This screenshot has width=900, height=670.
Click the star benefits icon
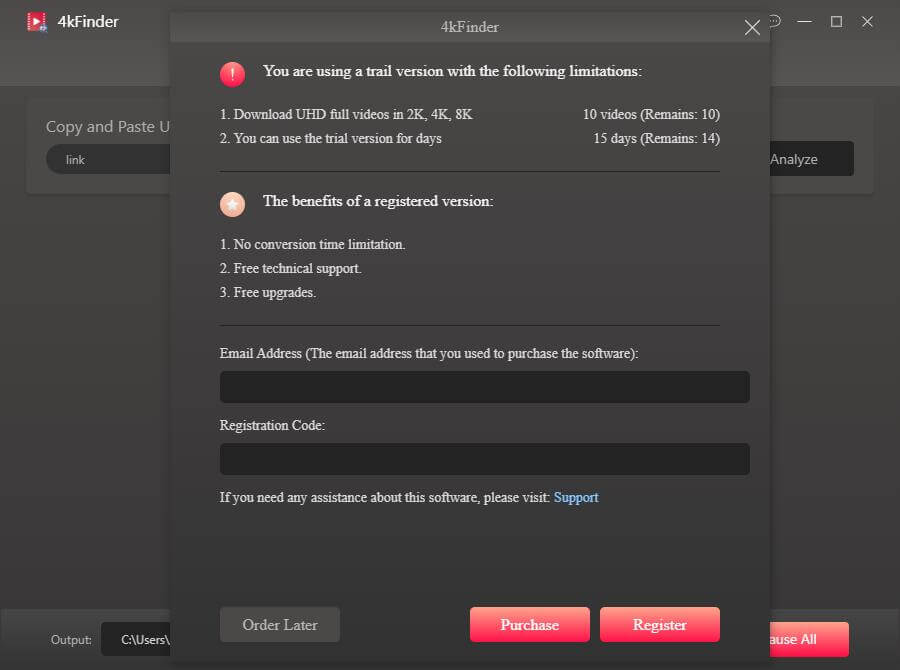232,204
